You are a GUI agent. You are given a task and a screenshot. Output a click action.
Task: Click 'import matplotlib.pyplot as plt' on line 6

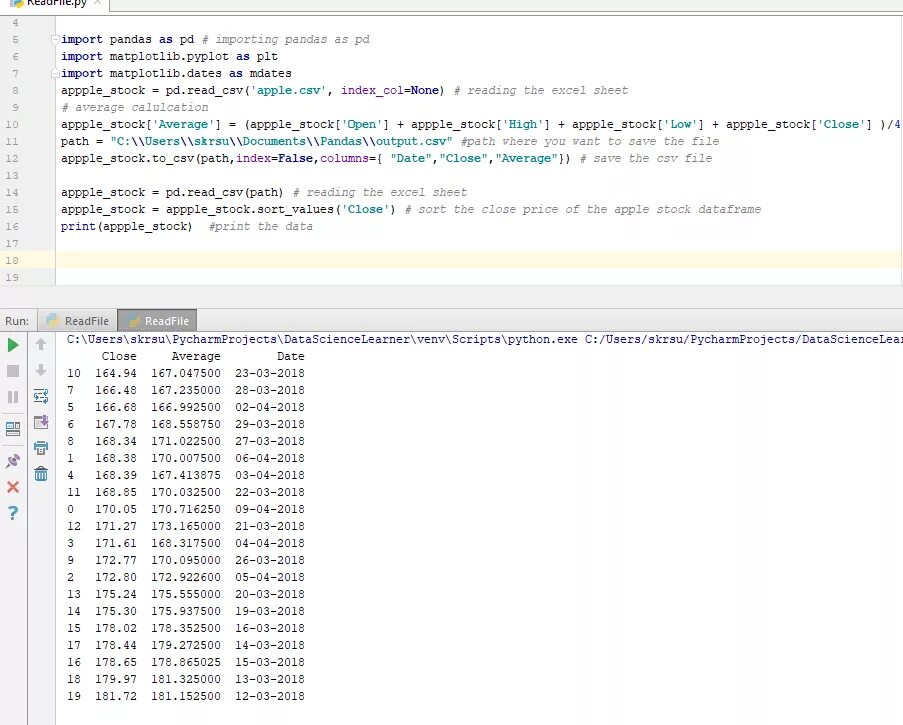coord(169,57)
